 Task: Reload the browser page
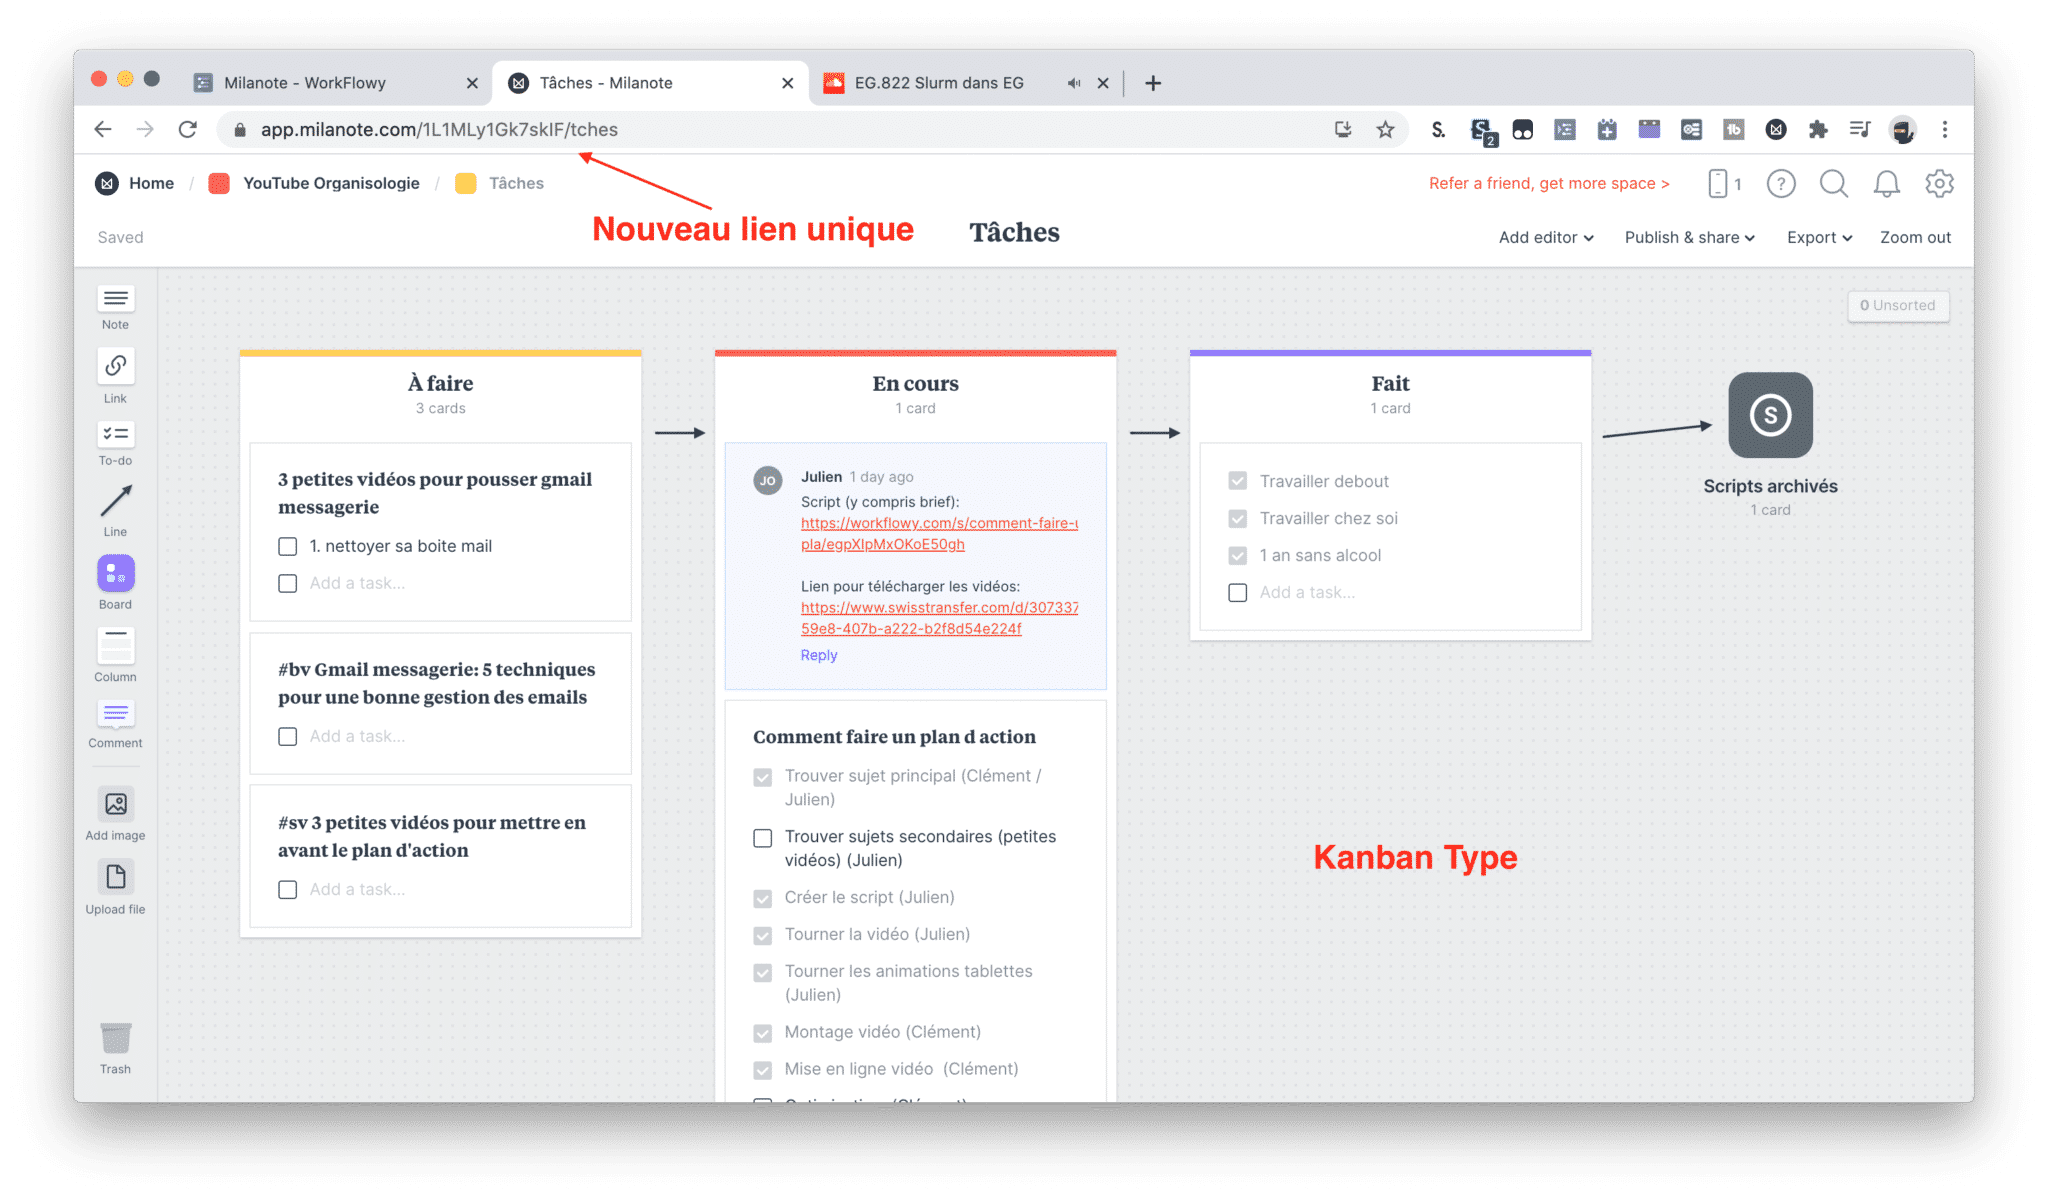tap(187, 129)
